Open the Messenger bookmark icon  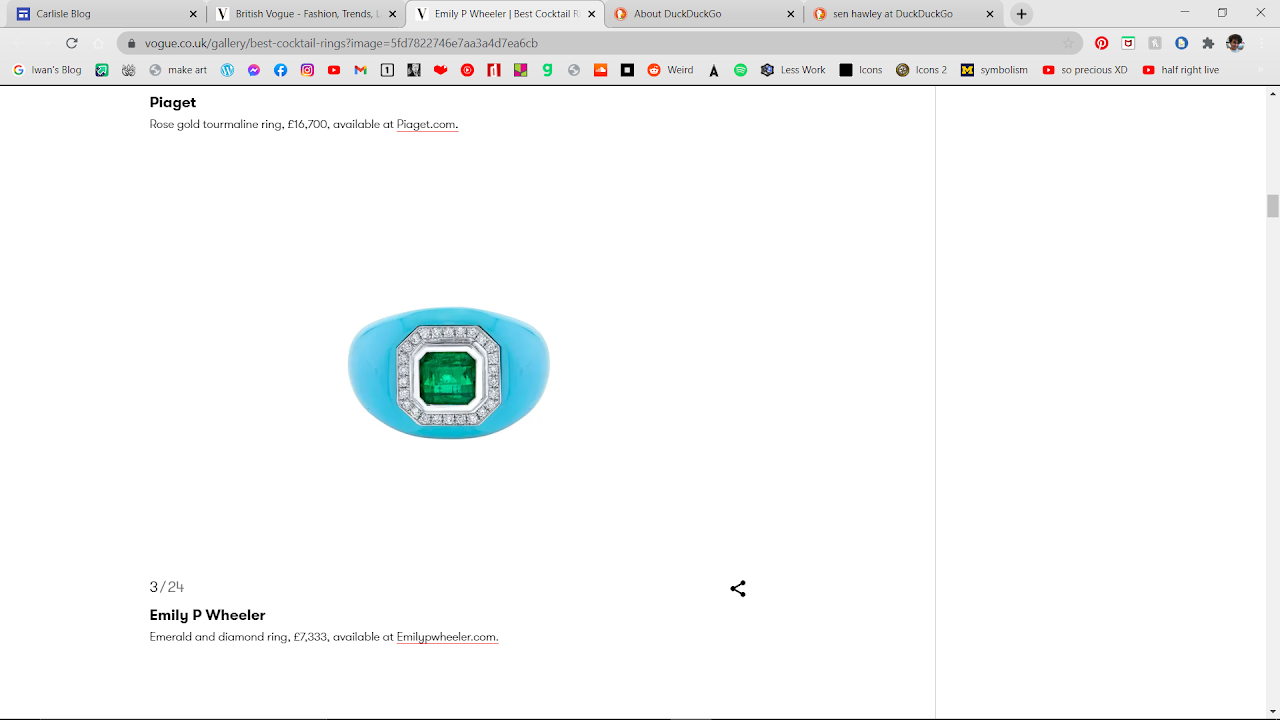[254, 70]
